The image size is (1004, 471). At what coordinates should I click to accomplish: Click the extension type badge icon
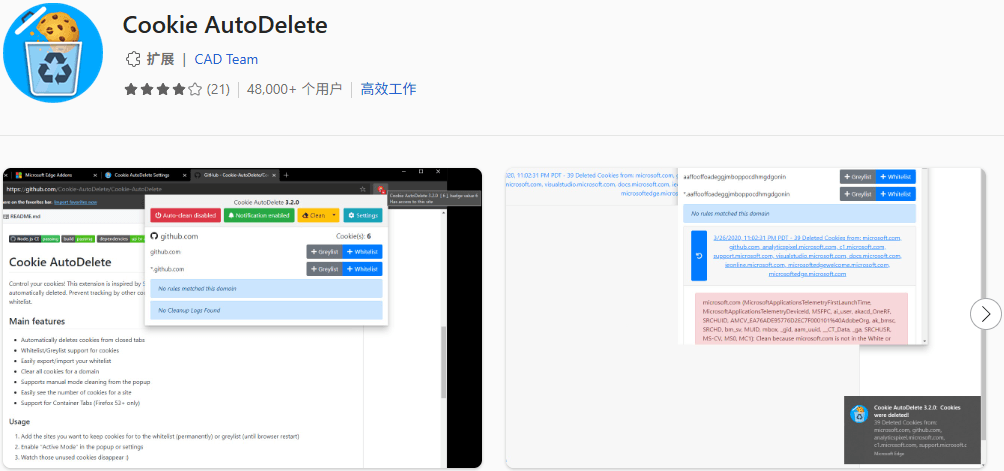click(133, 59)
